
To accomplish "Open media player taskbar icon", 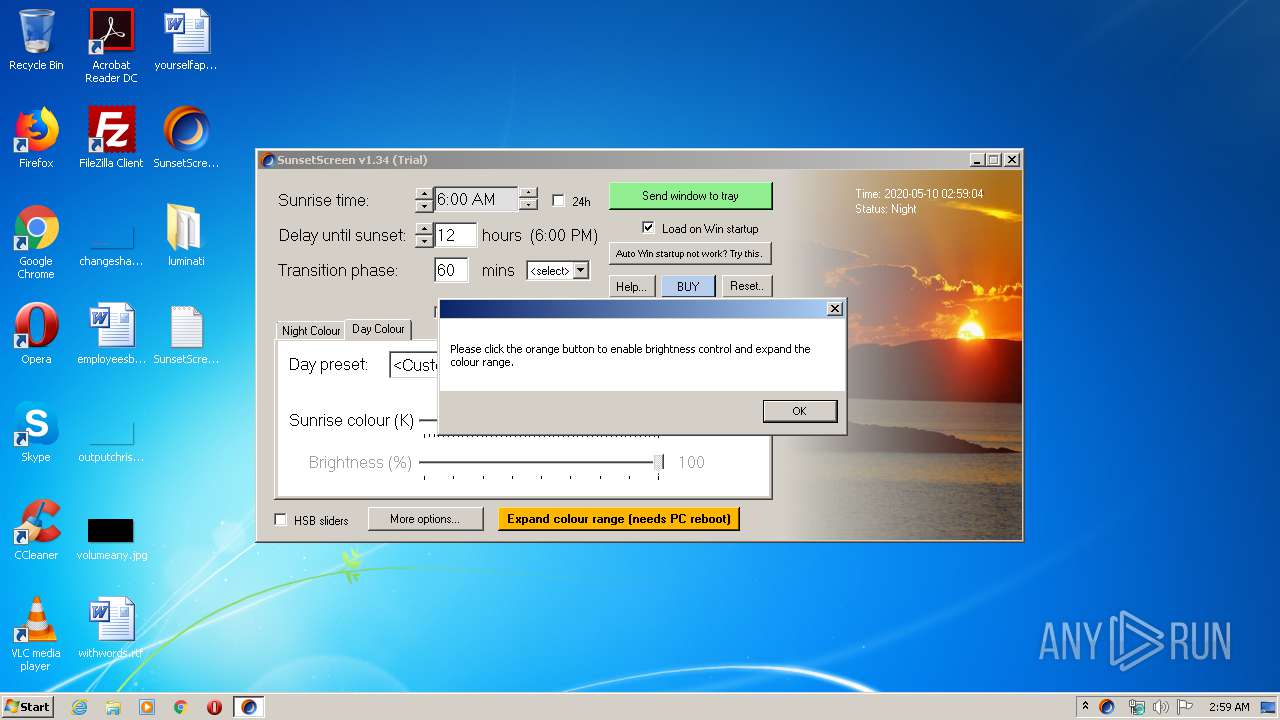I will [x=147, y=707].
